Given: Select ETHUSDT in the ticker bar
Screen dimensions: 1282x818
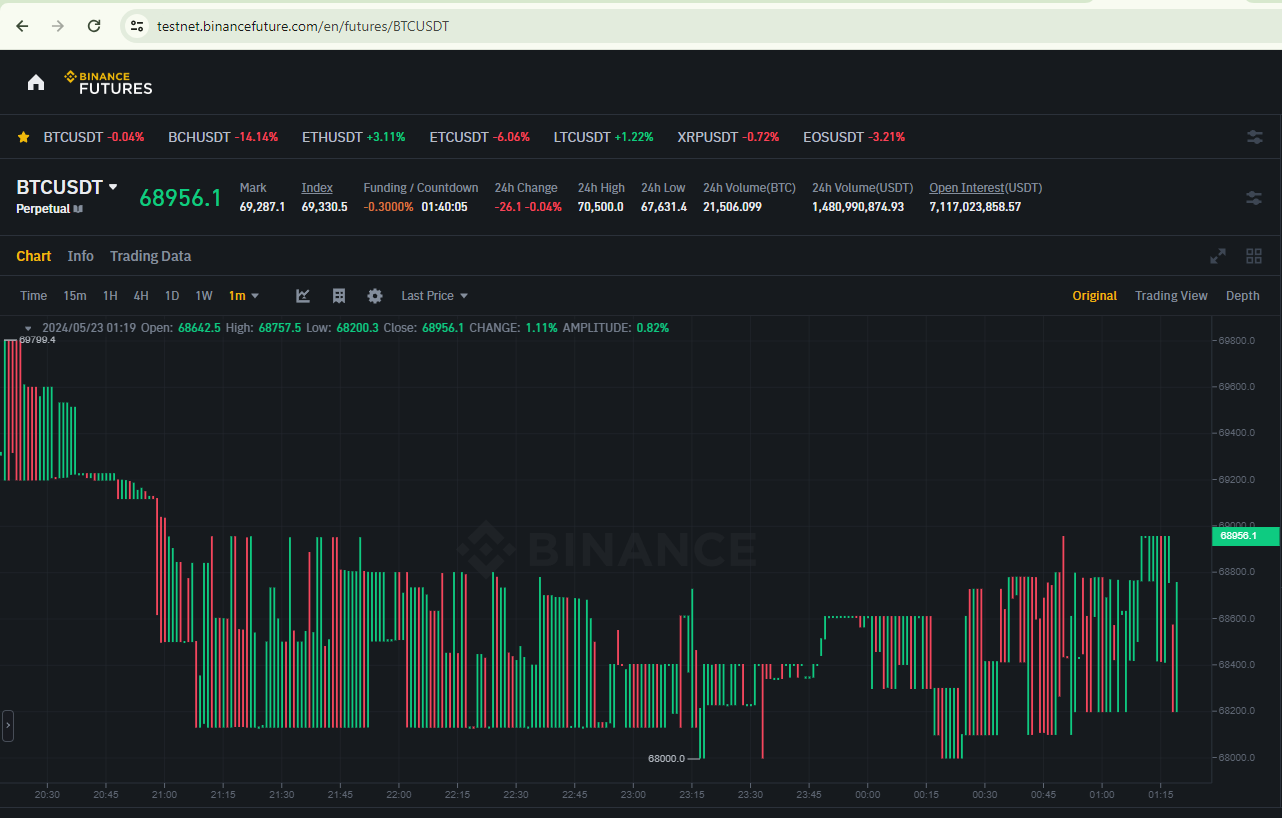Looking at the screenshot, I should click(354, 137).
